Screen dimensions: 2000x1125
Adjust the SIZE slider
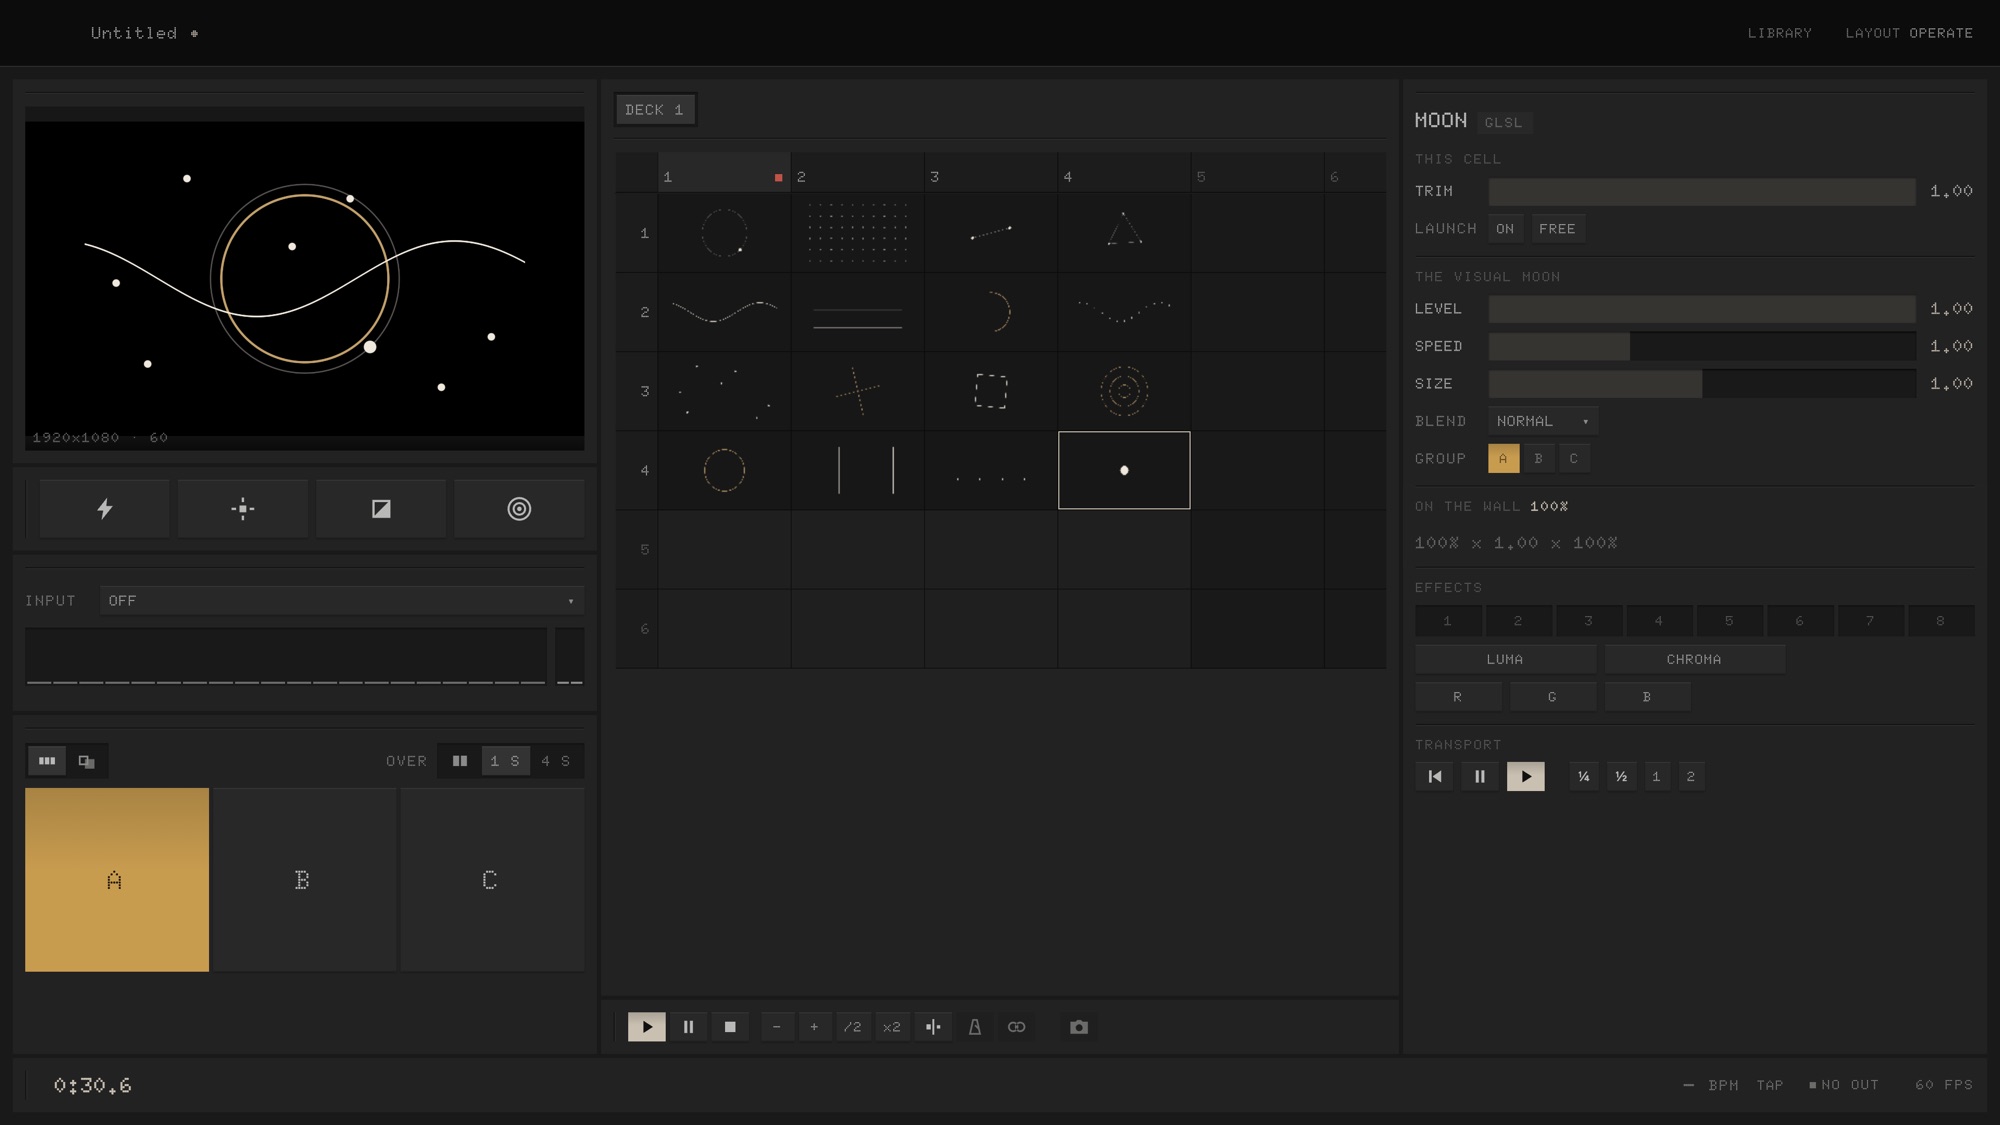click(x=1702, y=384)
